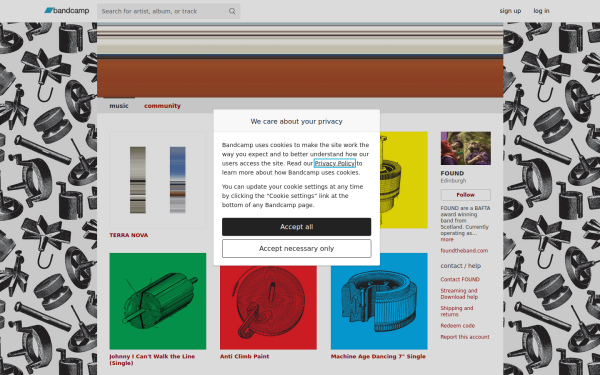This screenshot has height=375, width=600.
Task: Open the TERRA NOVA title link
Action: 129,235
